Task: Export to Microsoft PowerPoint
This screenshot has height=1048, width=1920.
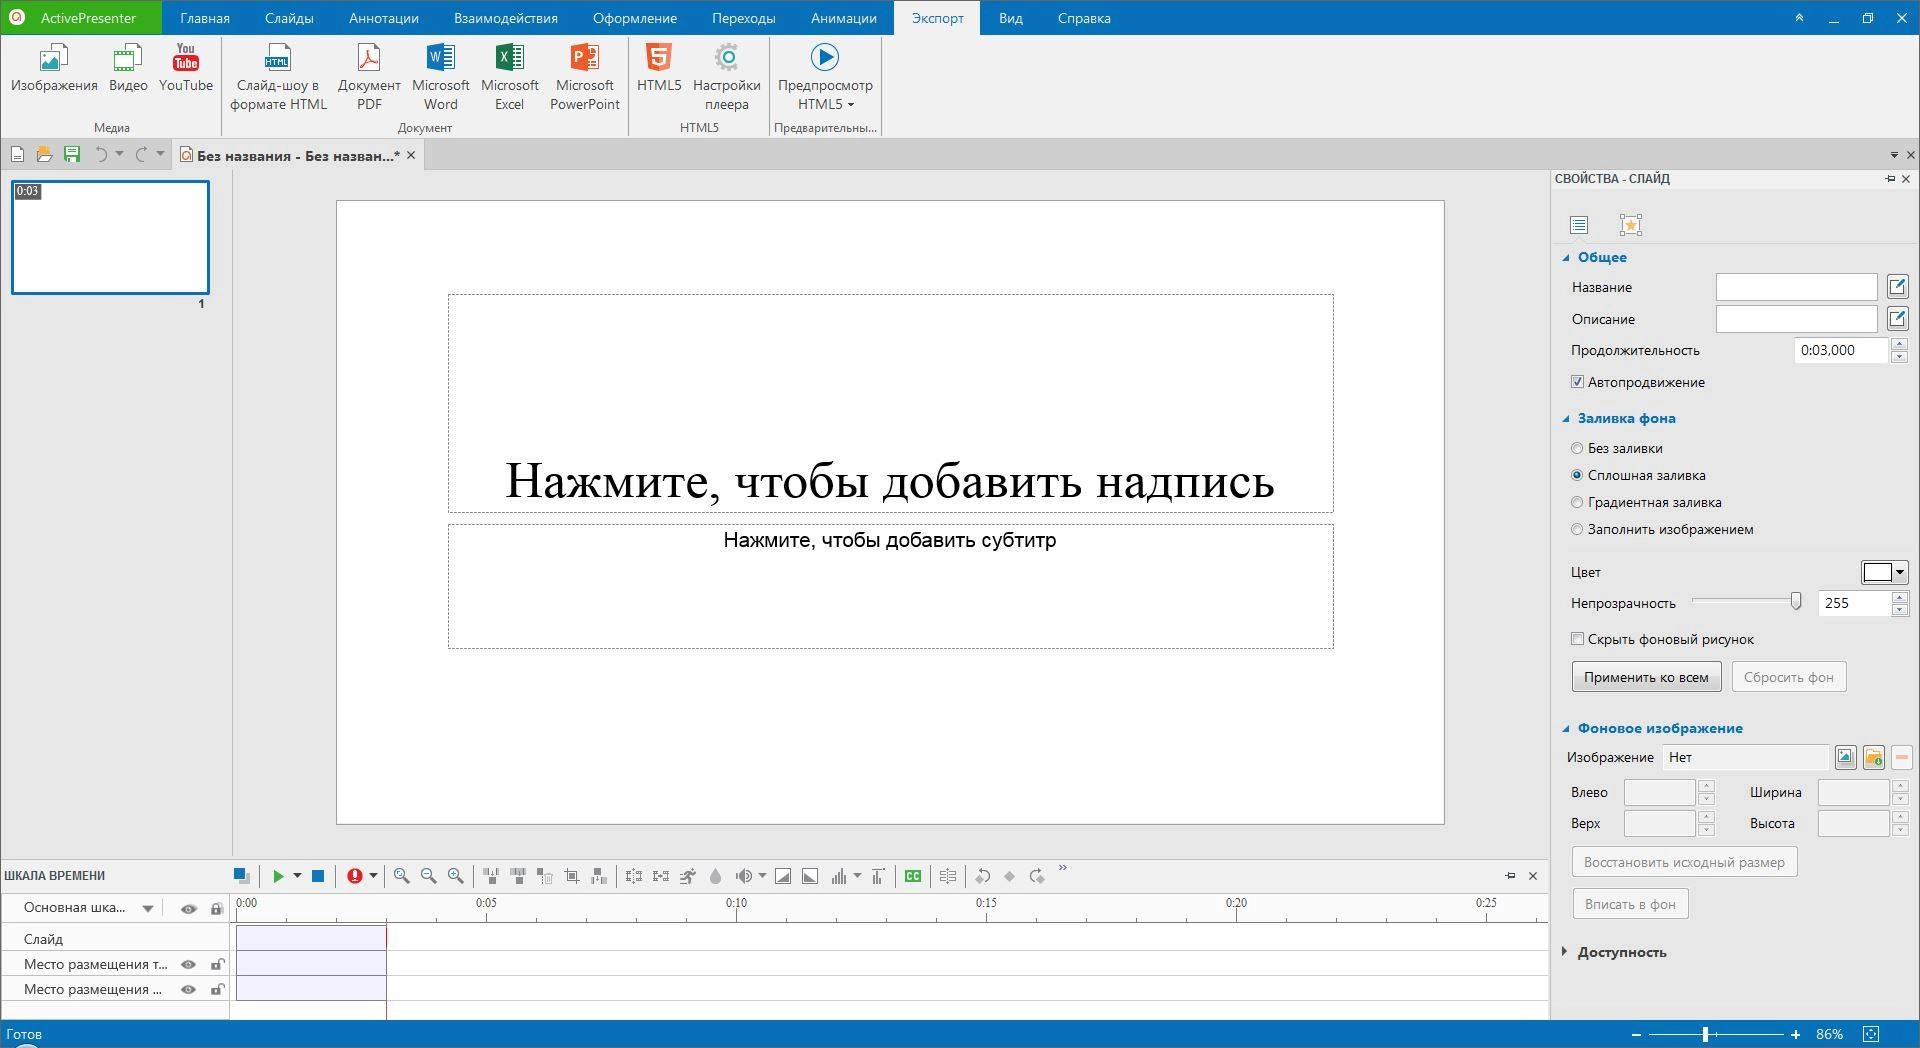Action: click(x=585, y=77)
